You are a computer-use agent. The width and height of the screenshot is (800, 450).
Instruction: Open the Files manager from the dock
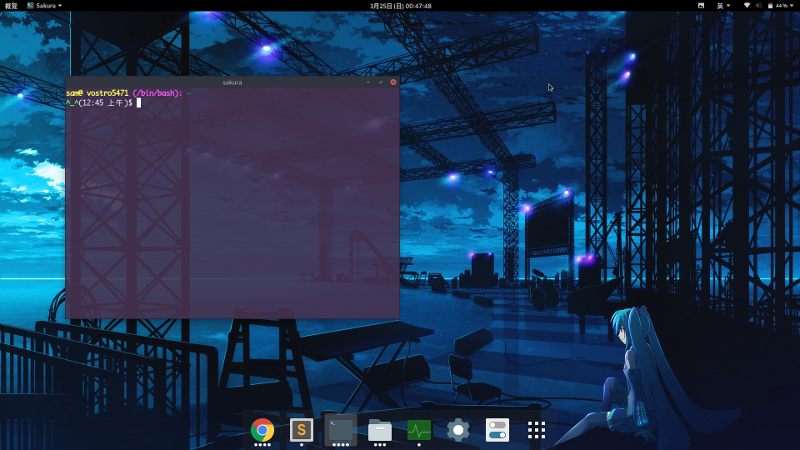(x=380, y=431)
